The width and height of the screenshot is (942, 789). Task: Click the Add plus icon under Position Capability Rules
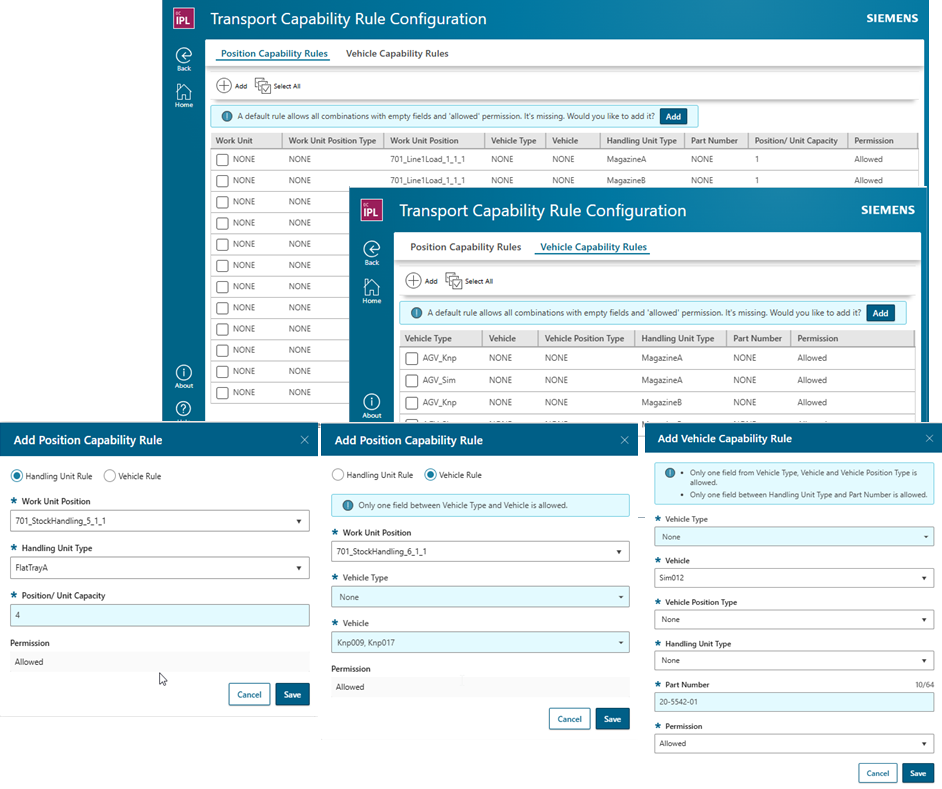[224, 86]
